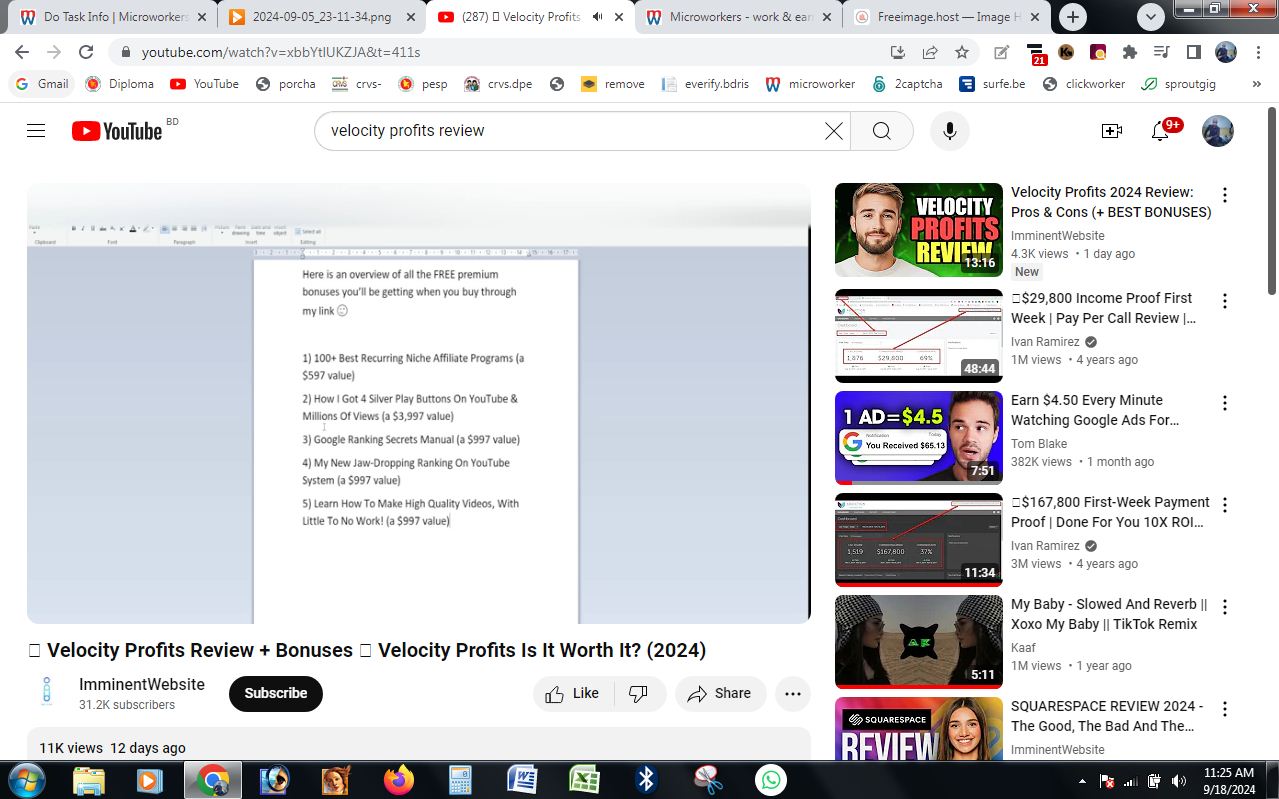Viewport: 1279px width, 799px height.
Task: Open ImminentWebsite channel avatar
Action: [46, 693]
